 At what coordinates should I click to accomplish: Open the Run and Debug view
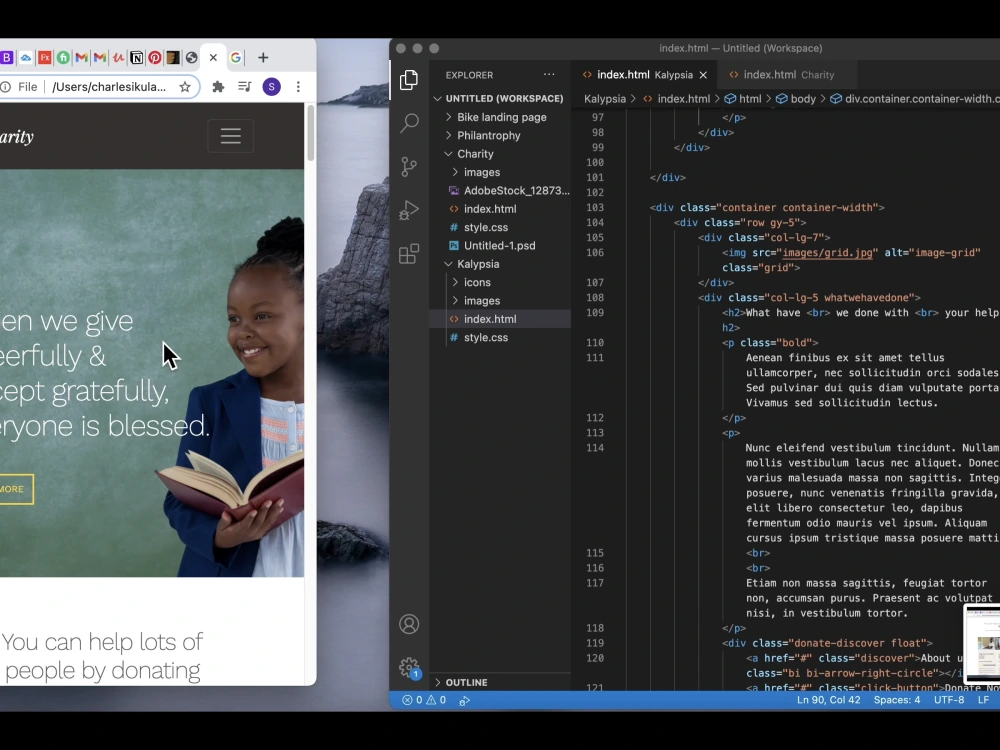point(409,210)
